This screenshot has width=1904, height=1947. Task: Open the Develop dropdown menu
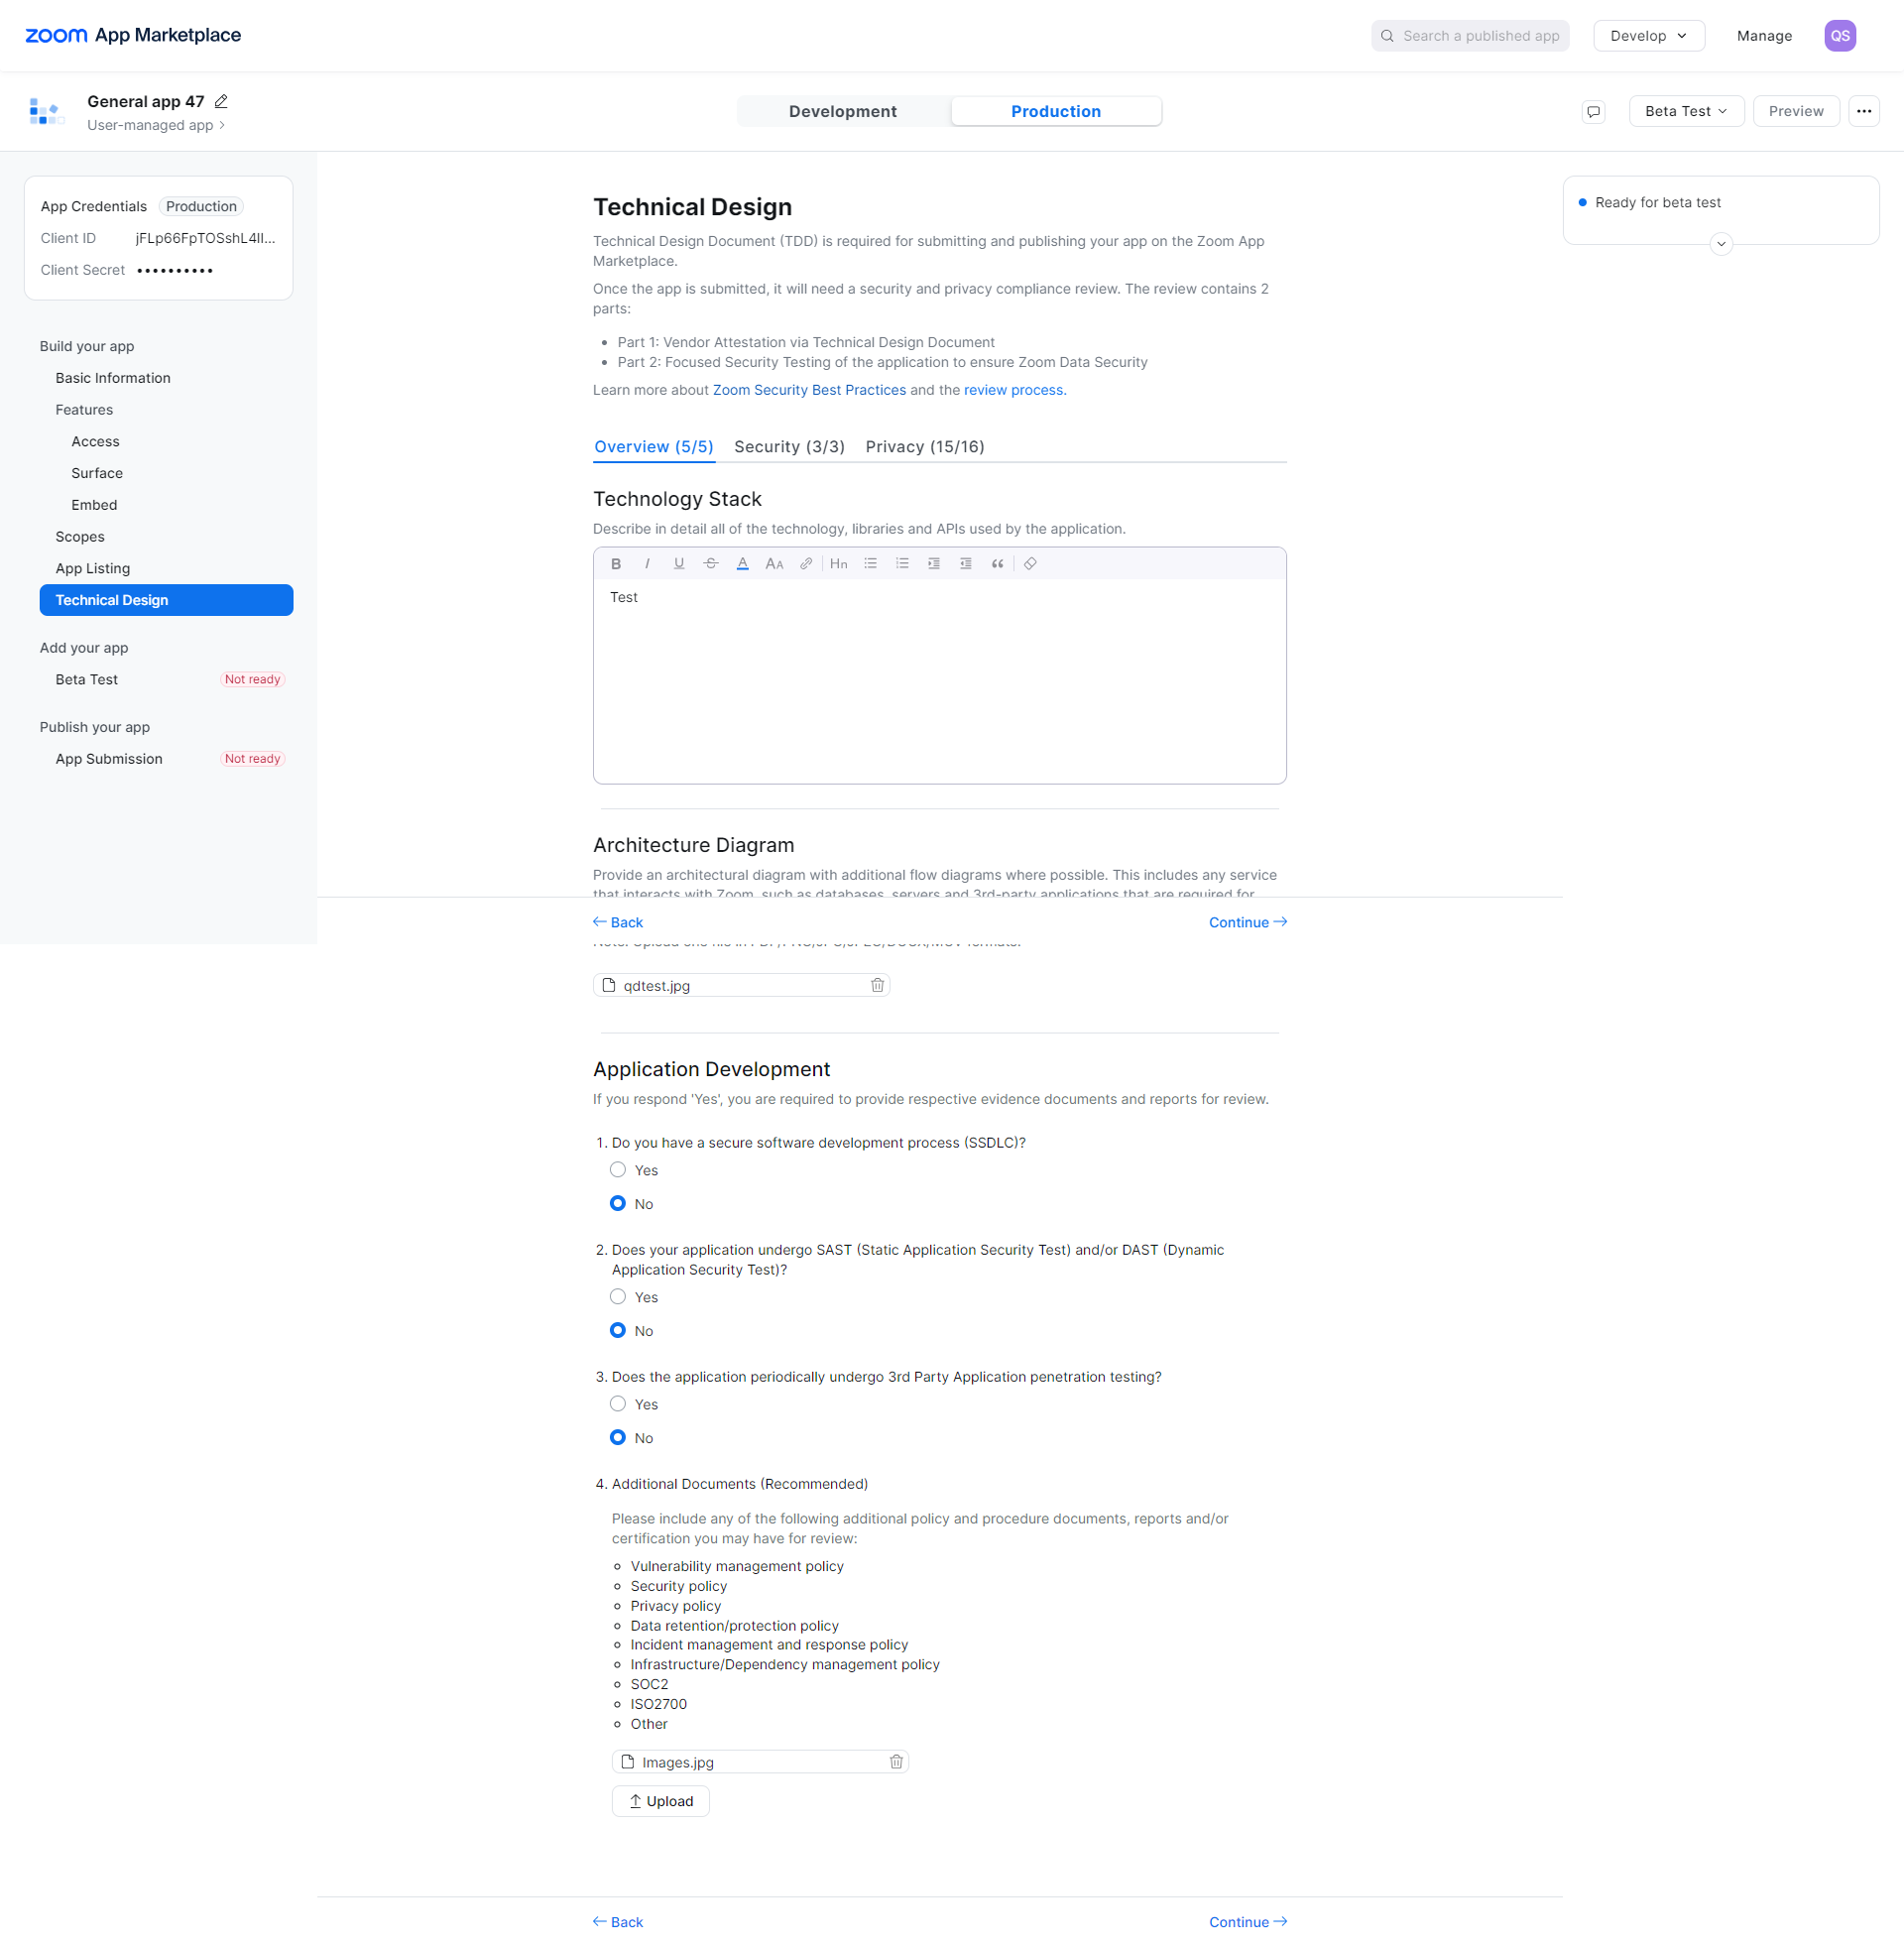[1648, 36]
